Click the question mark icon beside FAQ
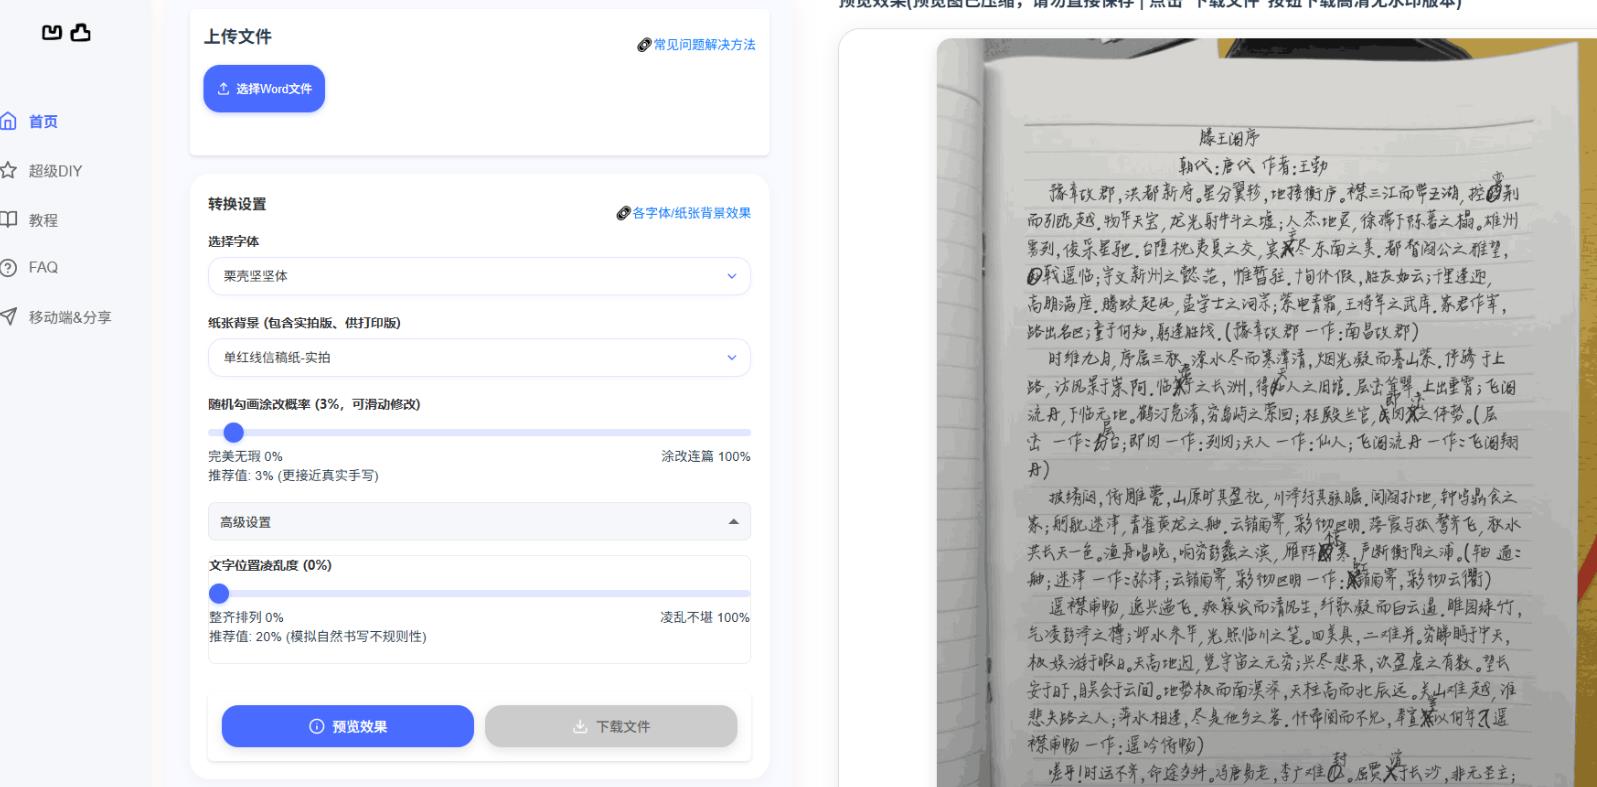The image size is (1597, 787). click(x=8, y=267)
